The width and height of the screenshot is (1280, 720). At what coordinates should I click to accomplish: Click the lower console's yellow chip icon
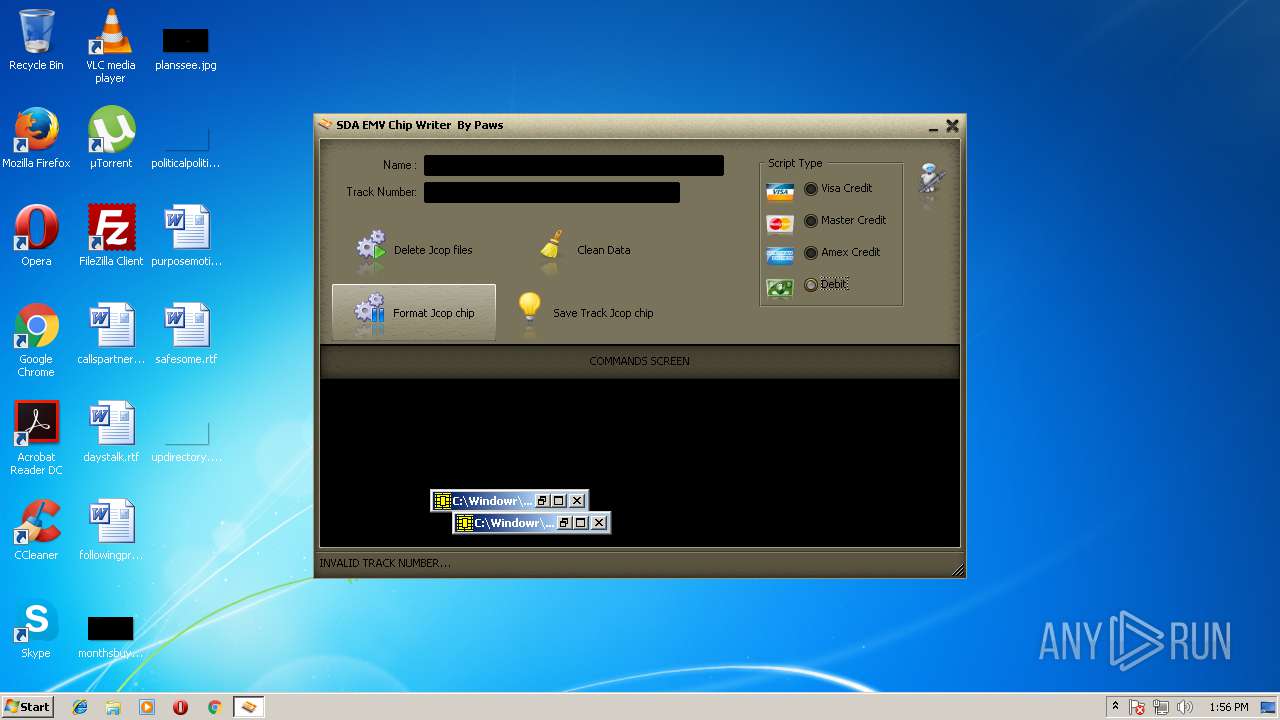click(x=464, y=523)
